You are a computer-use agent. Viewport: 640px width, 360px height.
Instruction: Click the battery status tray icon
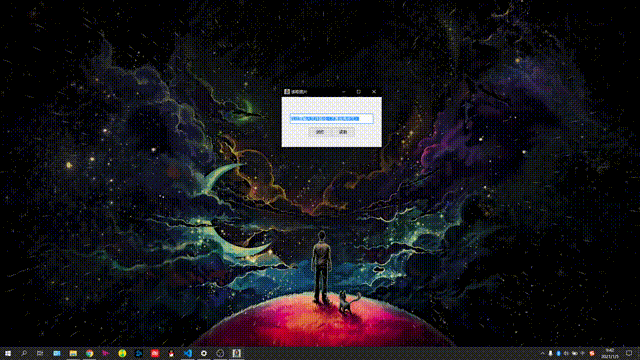[x=574, y=353]
